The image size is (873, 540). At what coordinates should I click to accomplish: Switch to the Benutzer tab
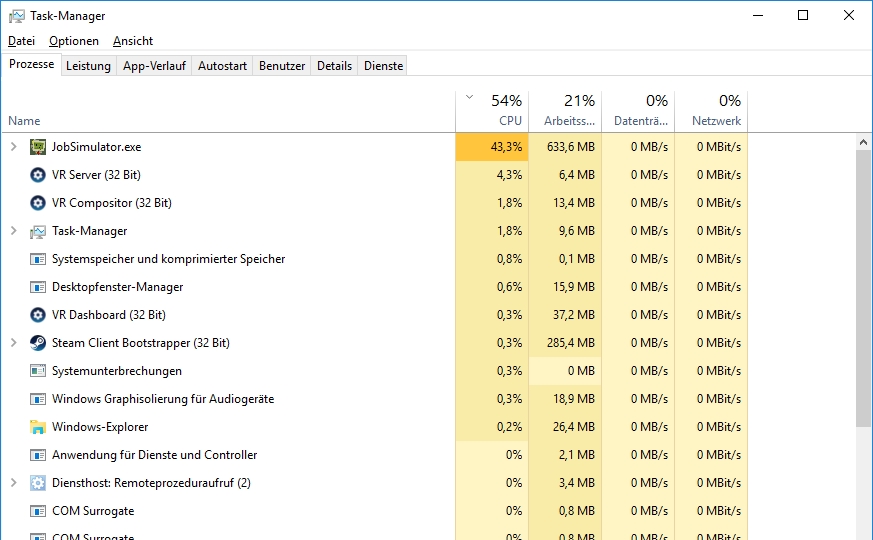coord(282,66)
